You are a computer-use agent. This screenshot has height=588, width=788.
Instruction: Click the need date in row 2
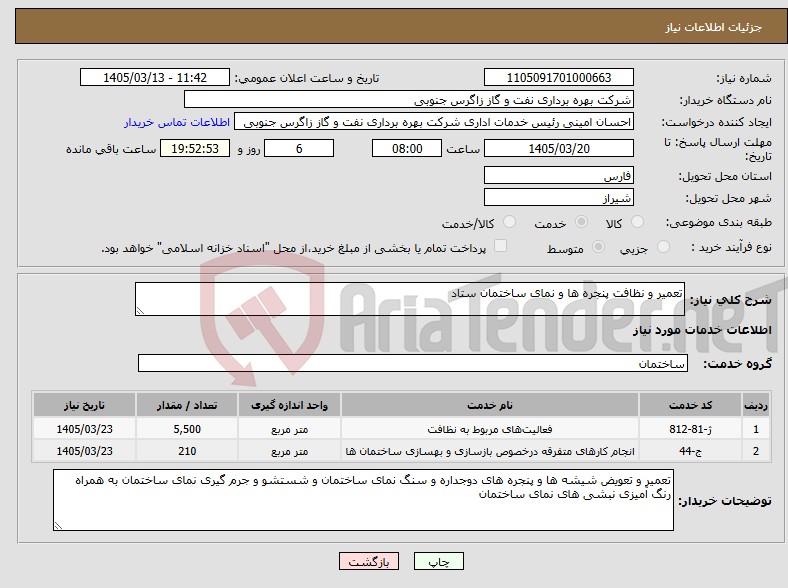[84, 451]
